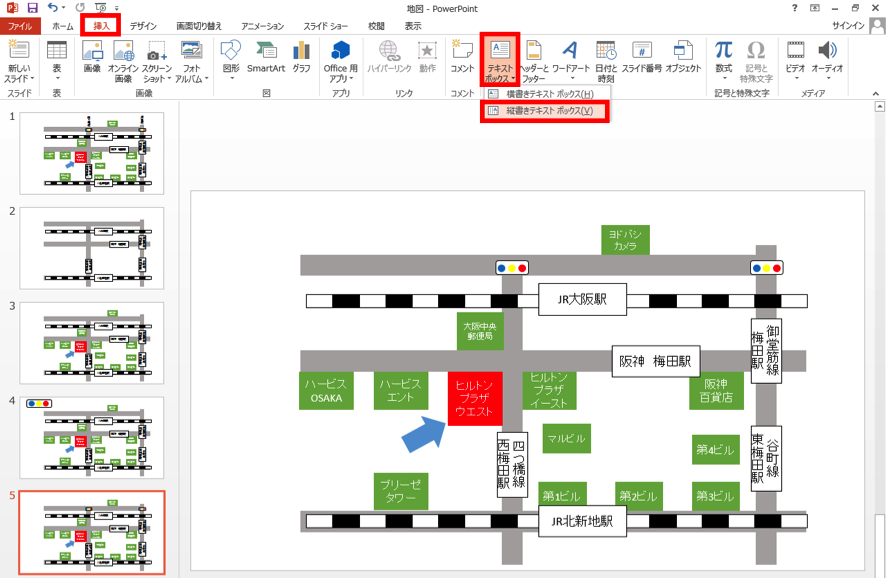
Task: Switch to the デザイン tab
Action: point(143,26)
